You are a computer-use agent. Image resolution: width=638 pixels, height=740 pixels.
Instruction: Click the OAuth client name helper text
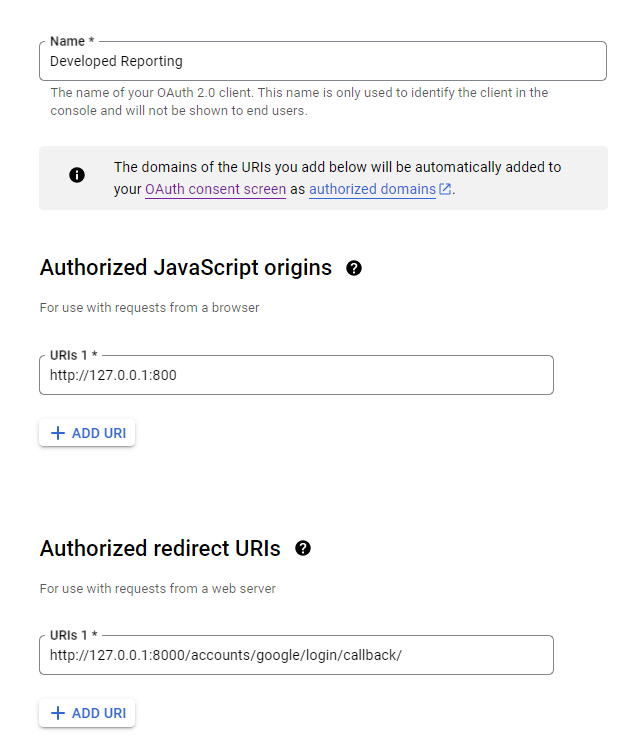coord(299,101)
